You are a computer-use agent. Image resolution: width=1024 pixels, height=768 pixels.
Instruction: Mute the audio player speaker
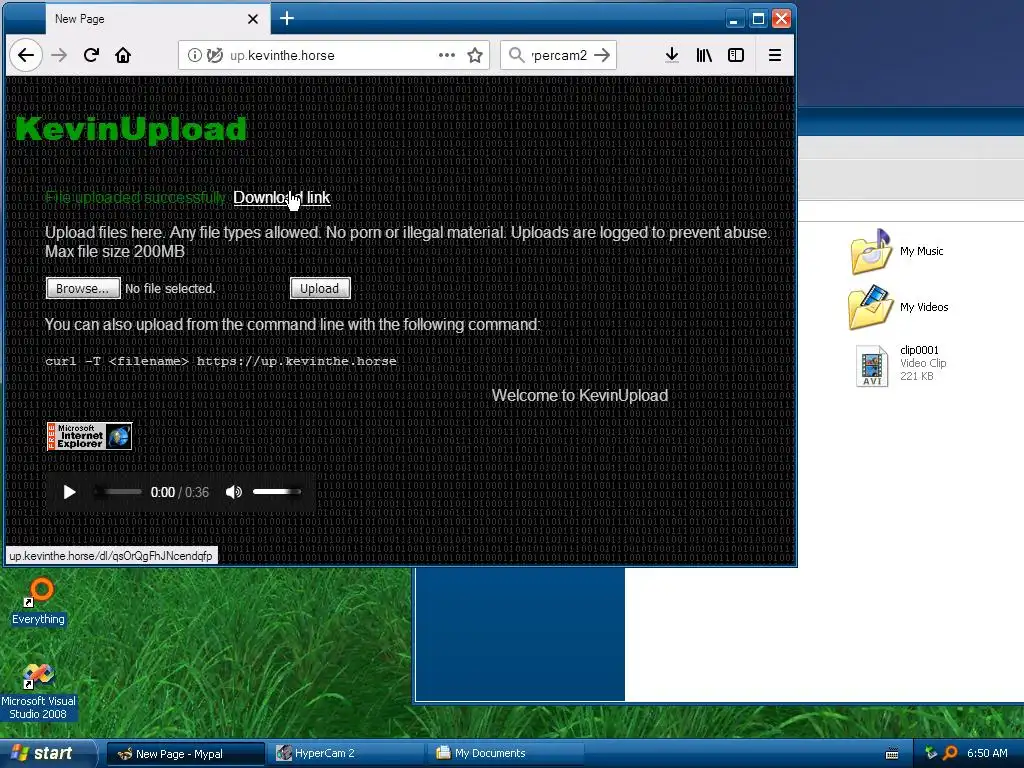click(x=233, y=492)
